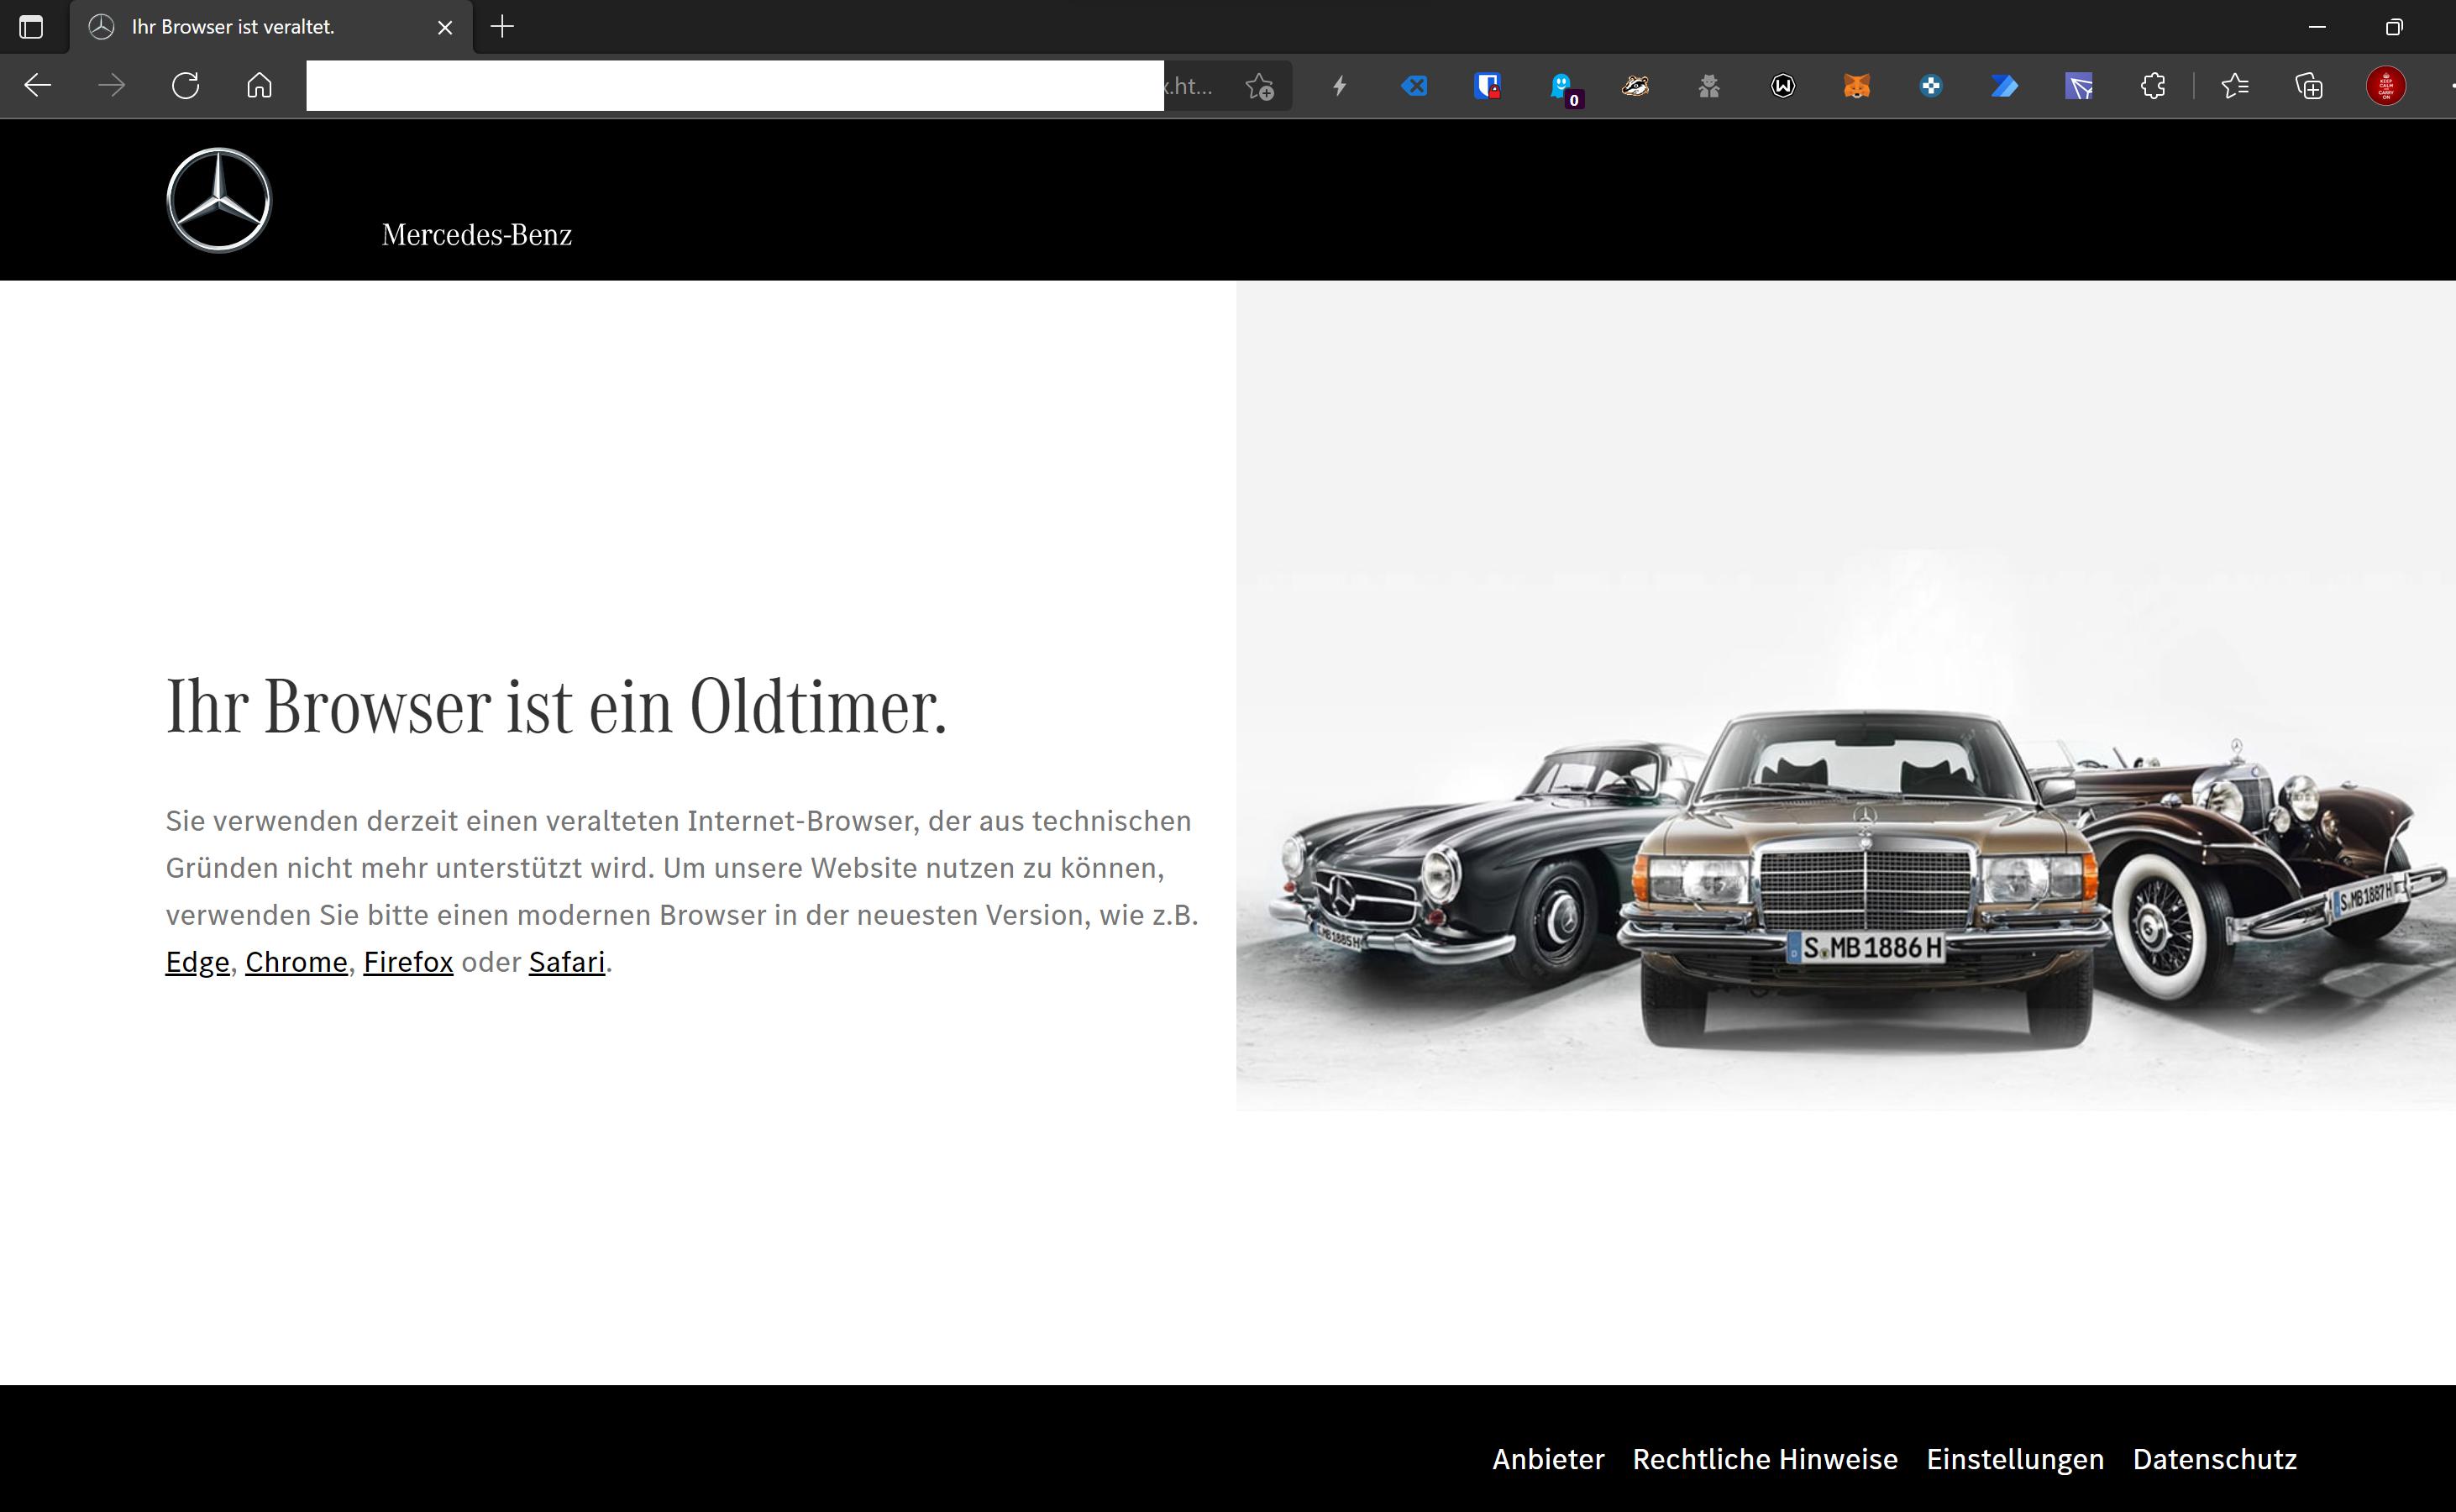Open the user profile avatar

coord(2385,86)
